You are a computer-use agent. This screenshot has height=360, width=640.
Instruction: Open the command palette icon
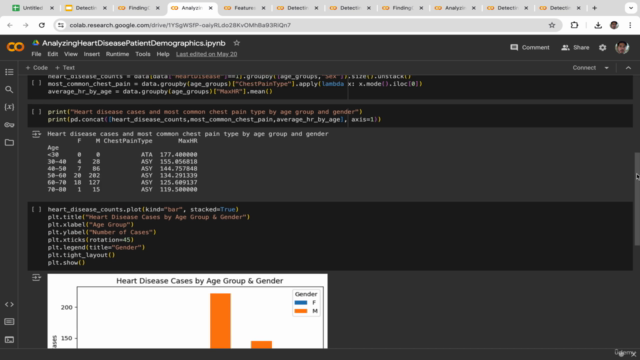tap(9, 322)
